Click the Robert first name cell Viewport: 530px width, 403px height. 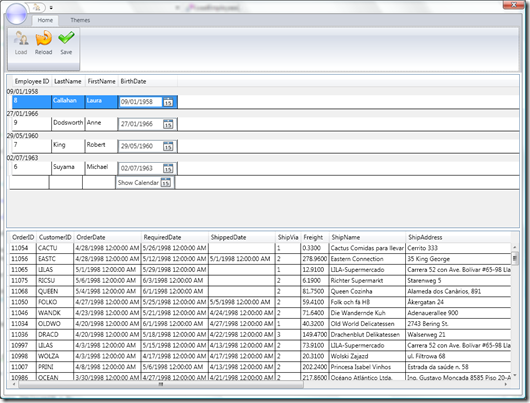(101, 146)
